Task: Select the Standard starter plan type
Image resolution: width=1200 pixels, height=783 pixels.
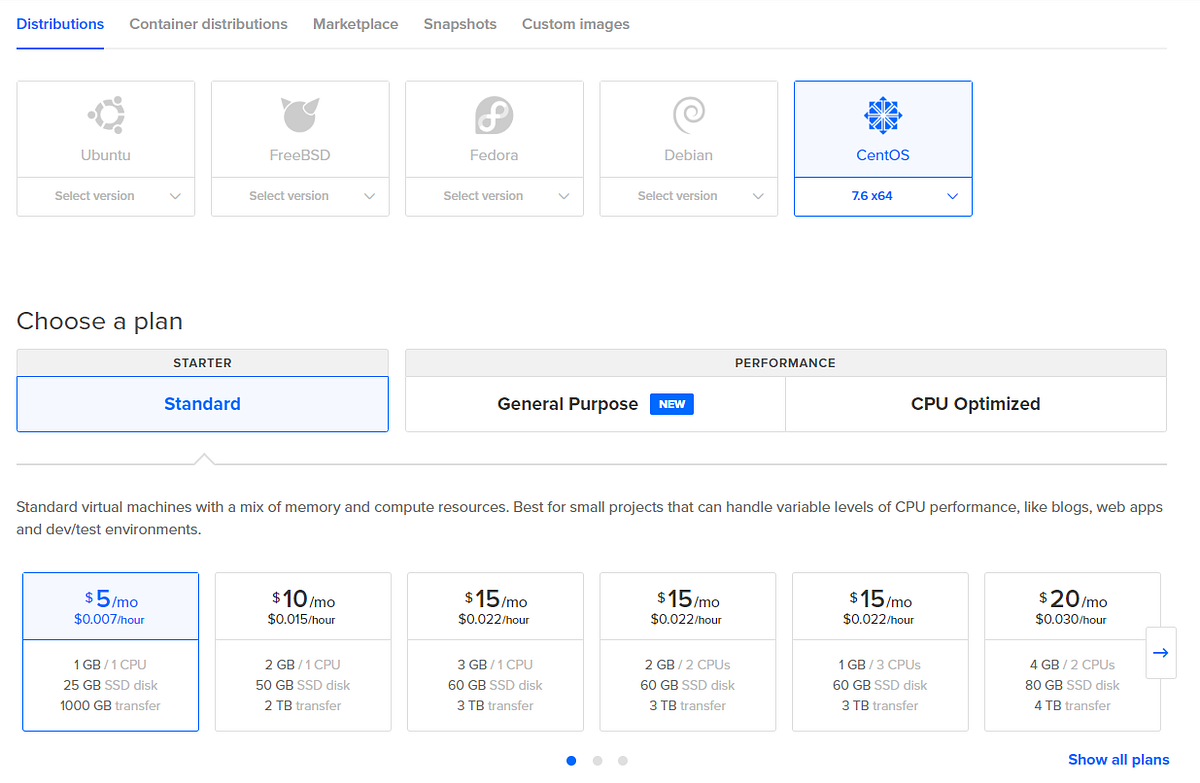Action: point(202,404)
